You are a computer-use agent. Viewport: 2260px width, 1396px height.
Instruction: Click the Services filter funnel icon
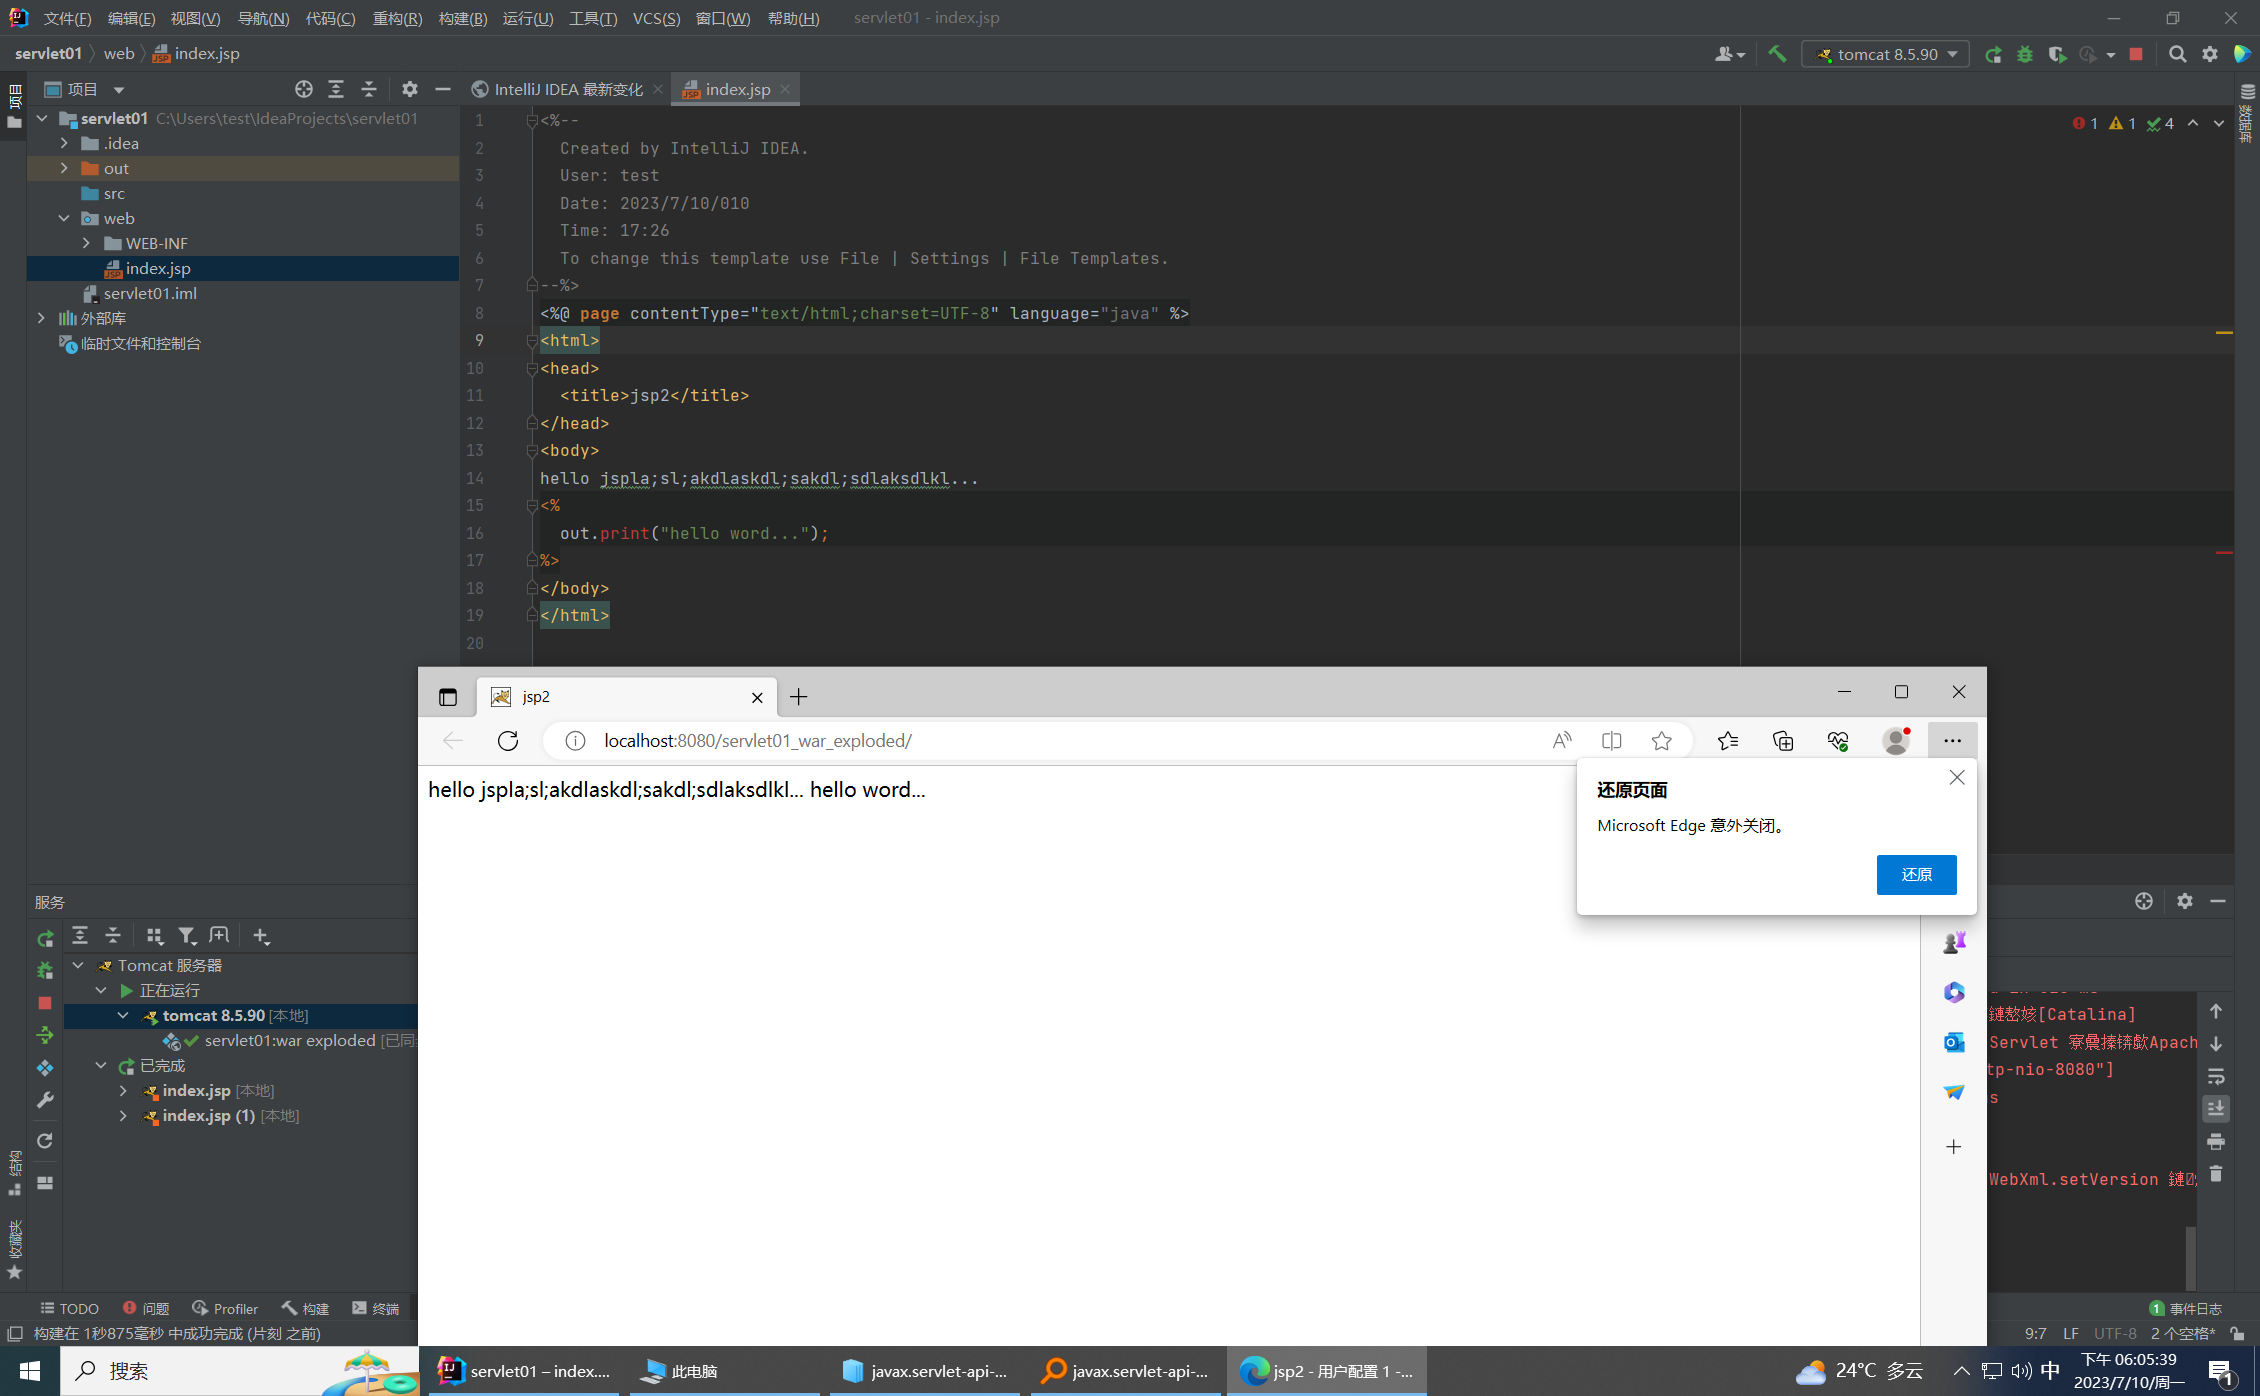click(x=187, y=936)
